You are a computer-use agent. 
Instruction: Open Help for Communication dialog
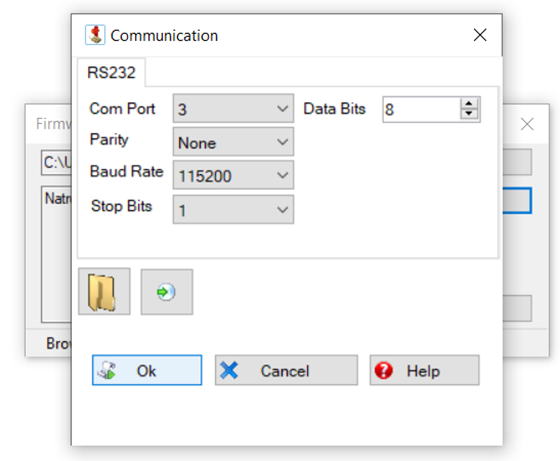(x=425, y=370)
